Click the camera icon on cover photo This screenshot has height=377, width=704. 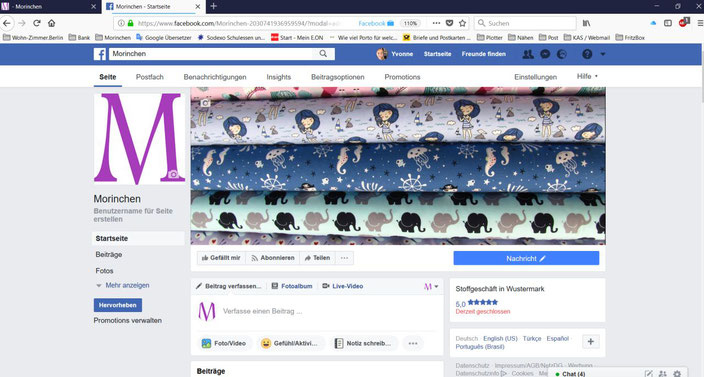tap(205, 103)
